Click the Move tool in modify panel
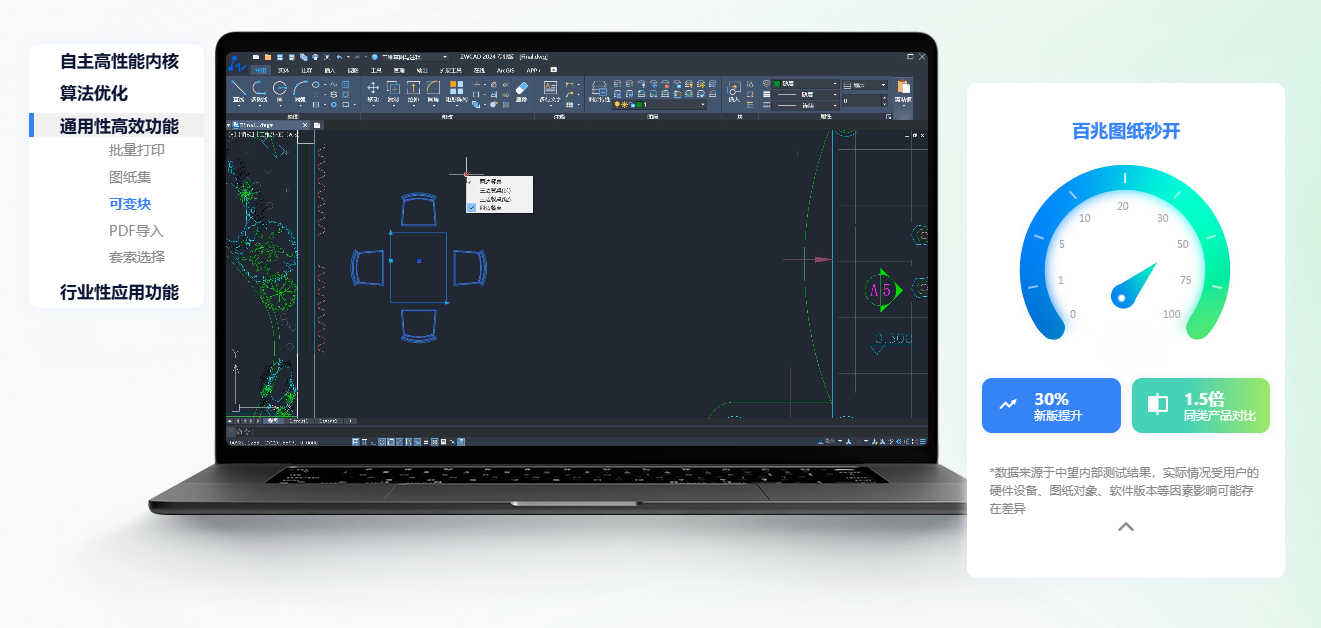The width and height of the screenshot is (1321, 628). 373,90
